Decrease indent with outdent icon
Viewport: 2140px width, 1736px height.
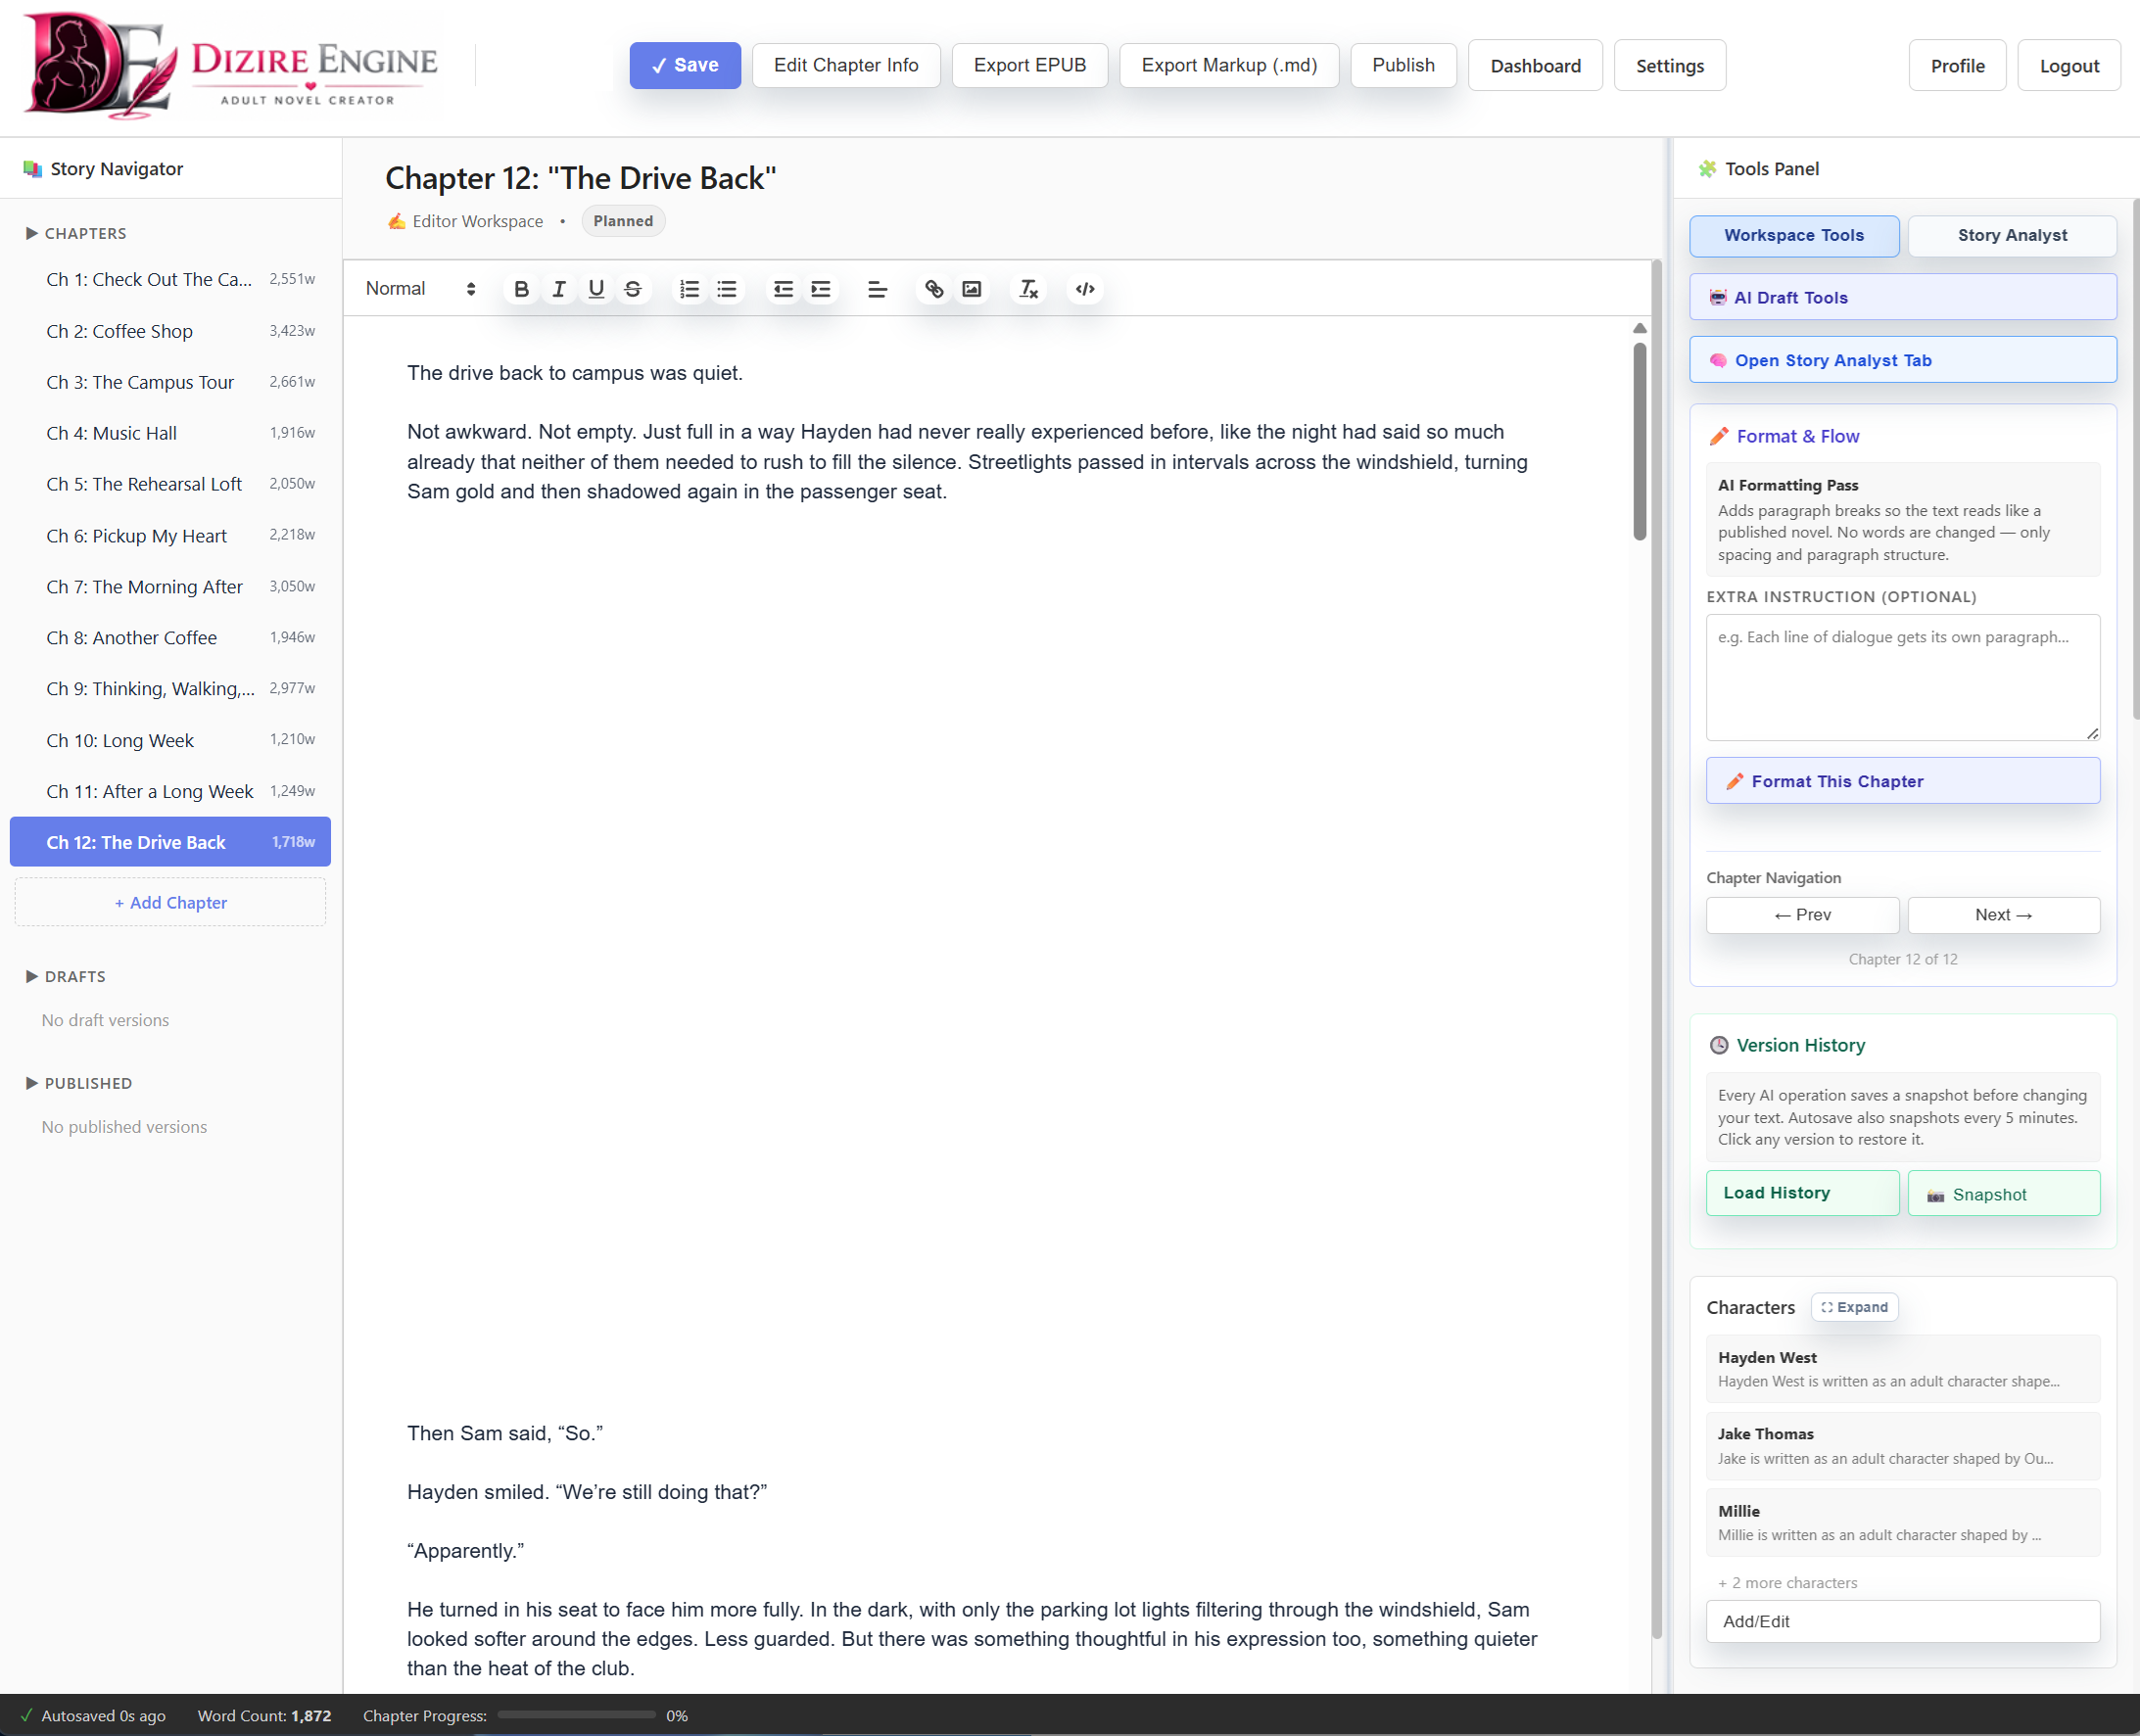[x=783, y=289]
